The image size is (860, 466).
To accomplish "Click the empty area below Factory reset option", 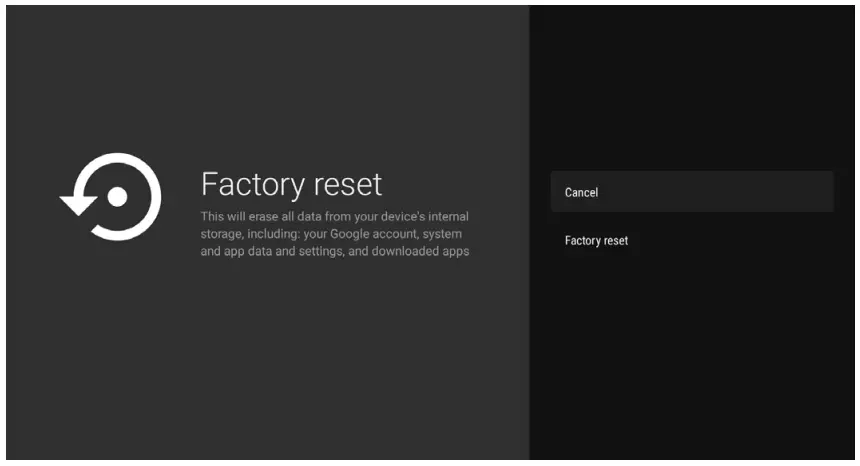I will coord(692,350).
